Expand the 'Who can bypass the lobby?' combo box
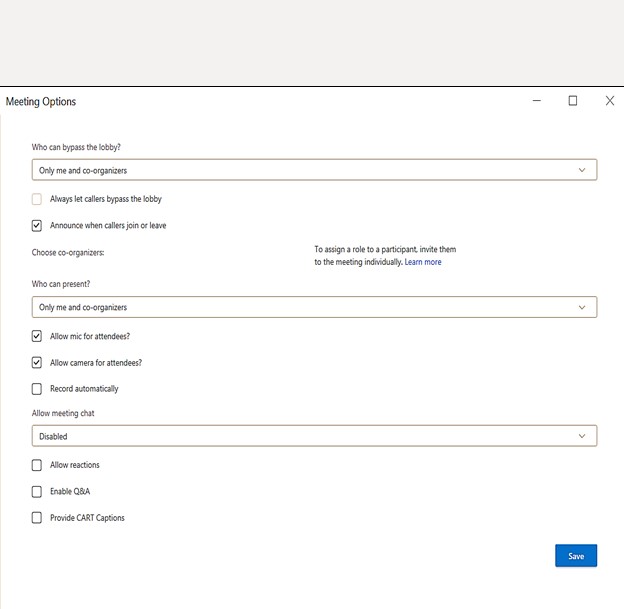Image resolution: width=624 pixels, height=609 pixels. coord(314,170)
